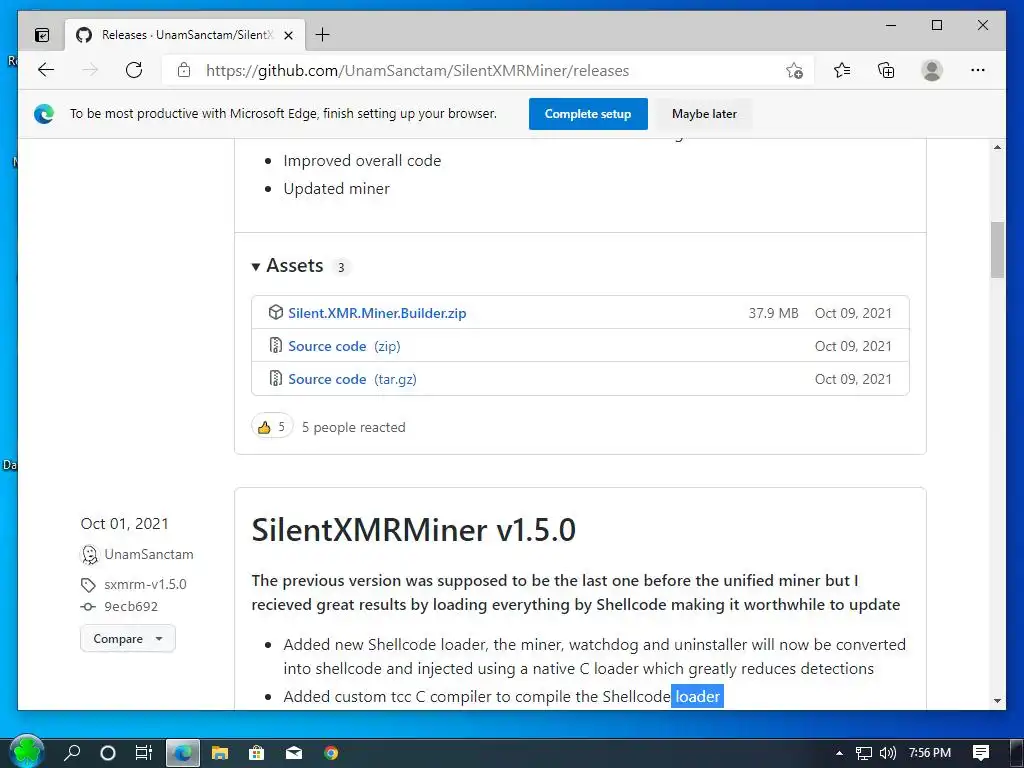Click the Complete setup button
Viewport: 1024px width, 768px height.
[588, 114]
